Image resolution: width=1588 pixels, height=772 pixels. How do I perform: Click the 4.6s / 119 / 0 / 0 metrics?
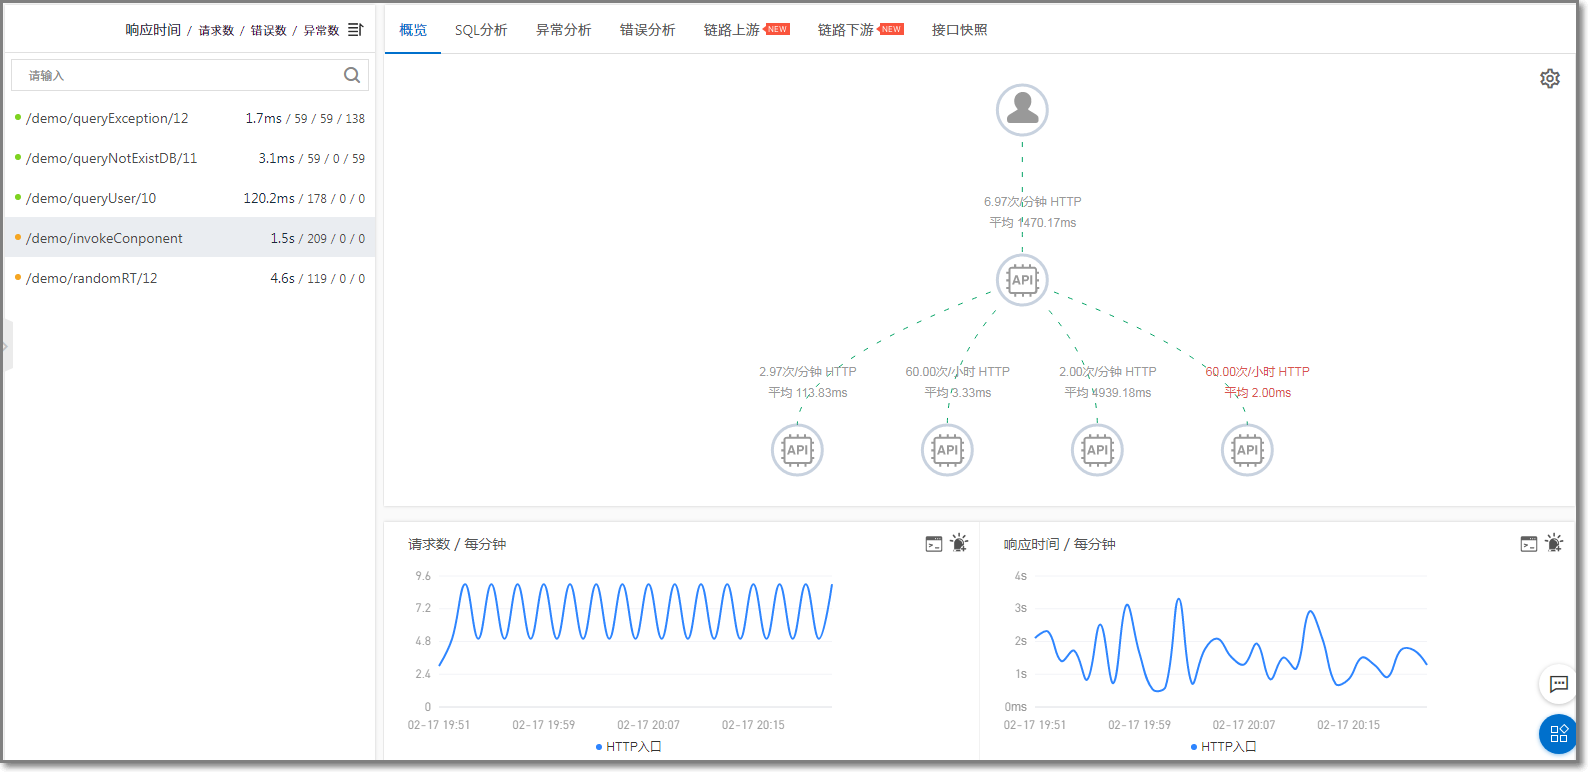tap(317, 278)
